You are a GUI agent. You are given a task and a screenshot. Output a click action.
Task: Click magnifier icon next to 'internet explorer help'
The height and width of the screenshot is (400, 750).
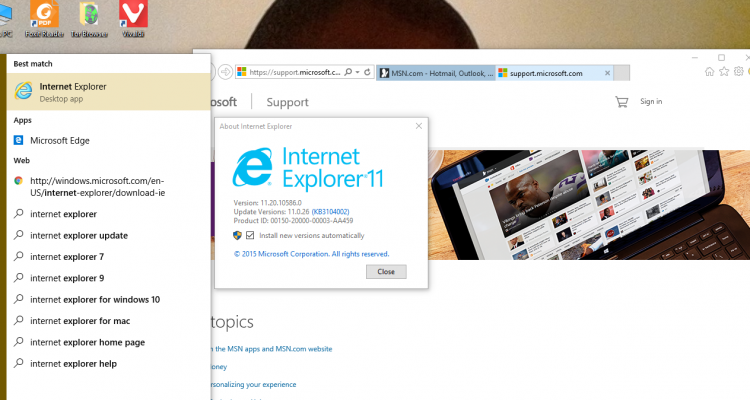point(18,363)
